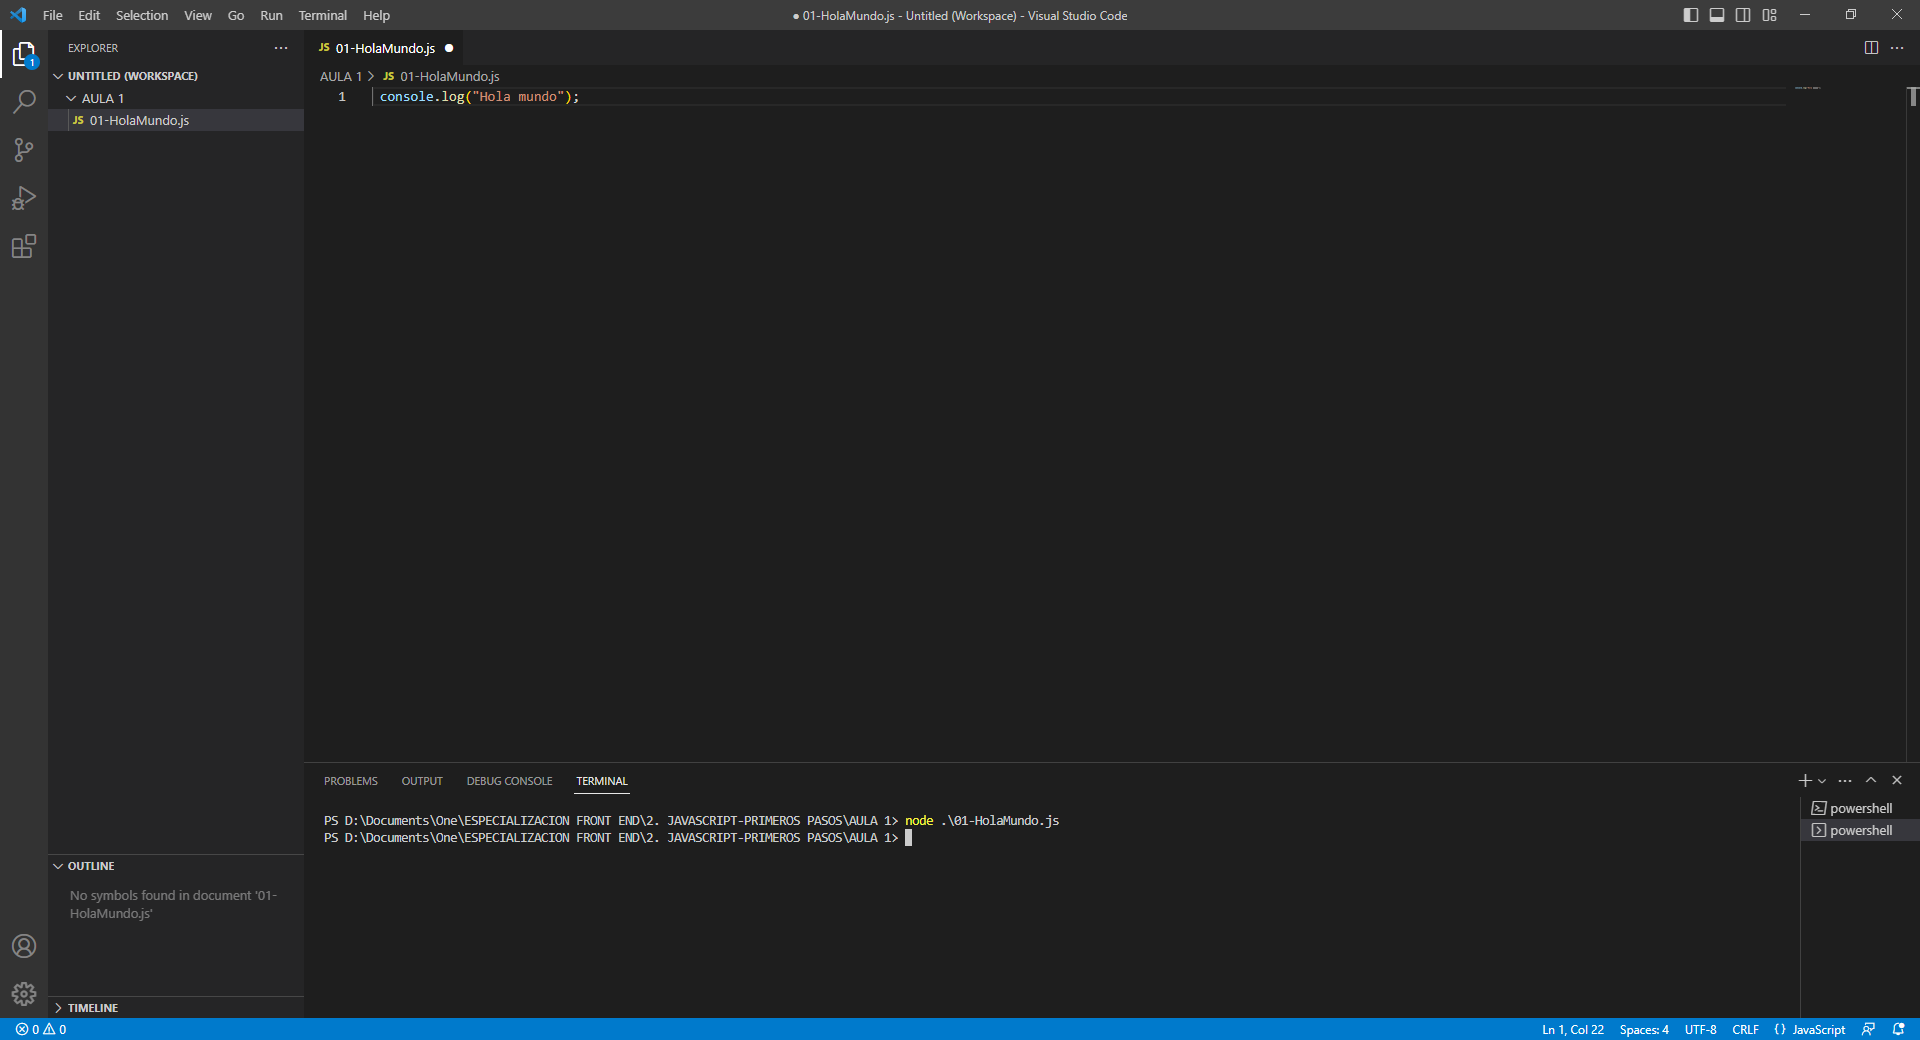Click the editor vertical scrollbar
The image size is (1920, 1040).
1912,97
